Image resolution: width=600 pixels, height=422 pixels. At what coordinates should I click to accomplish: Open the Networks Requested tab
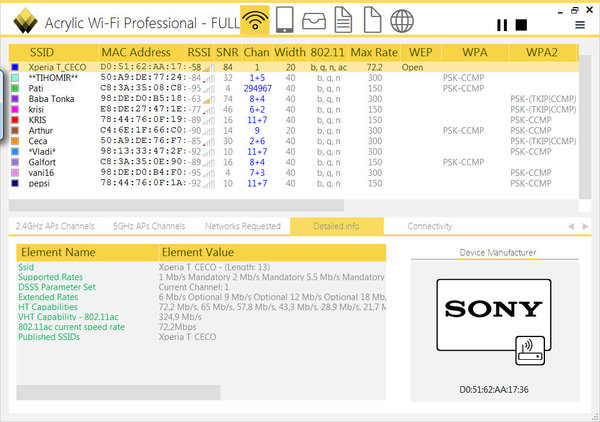click(x=243, y=226)
